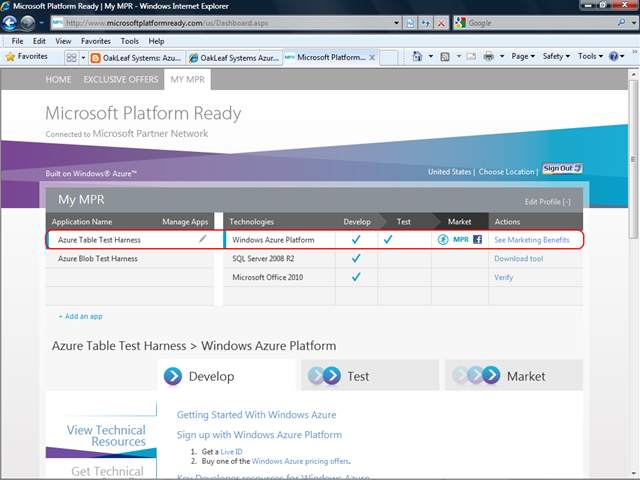Open the File menu
The image size is (640, 480).
17,41
